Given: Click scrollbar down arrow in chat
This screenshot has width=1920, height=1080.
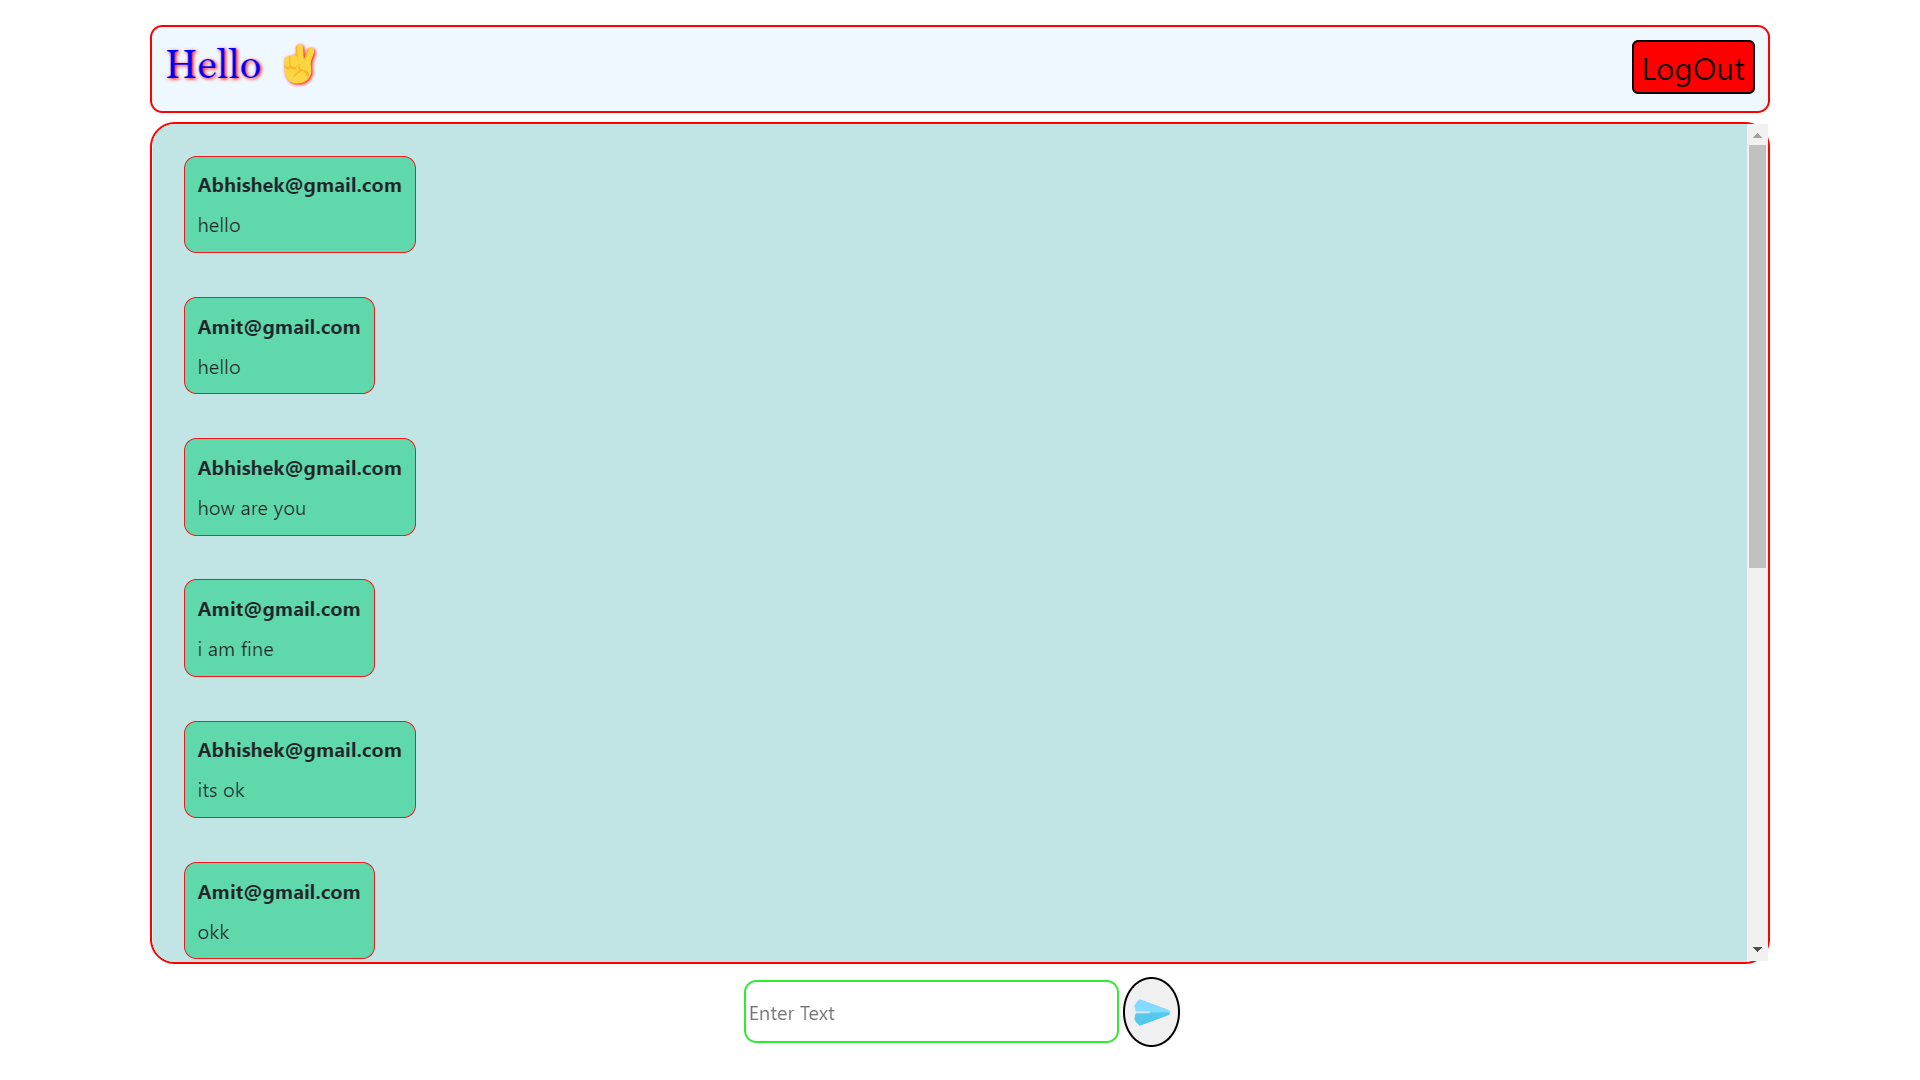Looking at the screenshot, I should pos(1757,949).
